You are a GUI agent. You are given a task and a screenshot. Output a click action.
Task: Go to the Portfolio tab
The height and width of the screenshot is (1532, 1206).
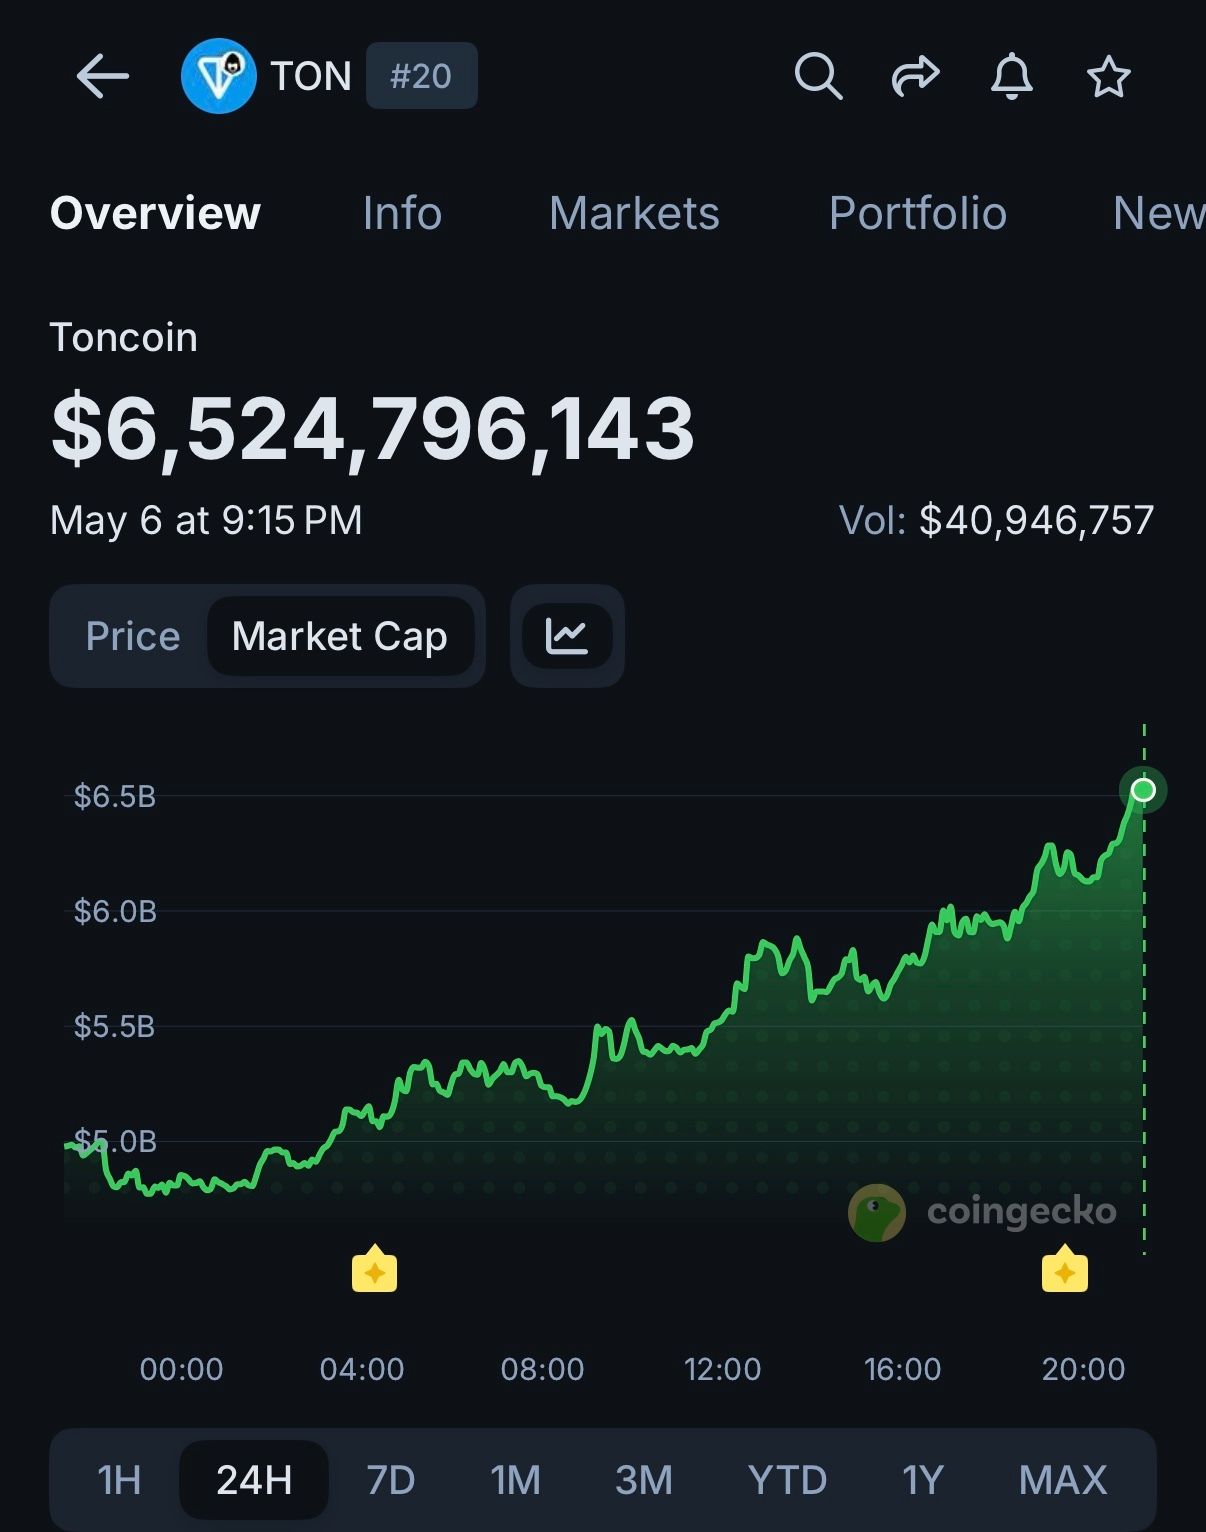917,213
